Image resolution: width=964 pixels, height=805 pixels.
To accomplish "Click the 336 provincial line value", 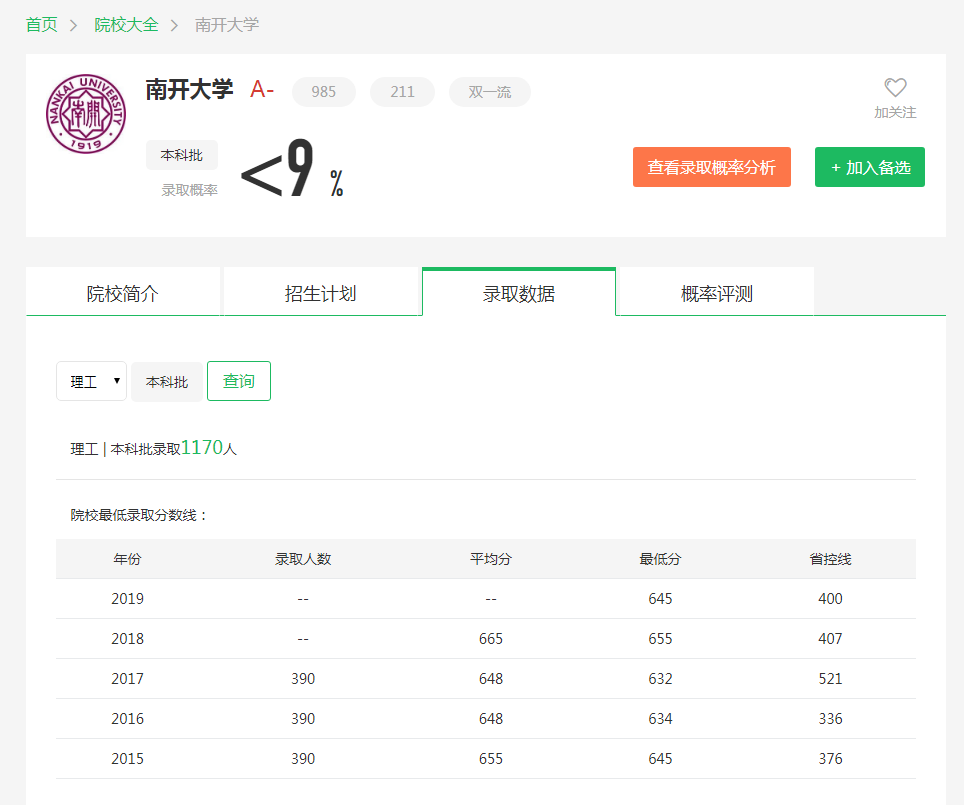I will pyautogui.click(x=830, y=718).
